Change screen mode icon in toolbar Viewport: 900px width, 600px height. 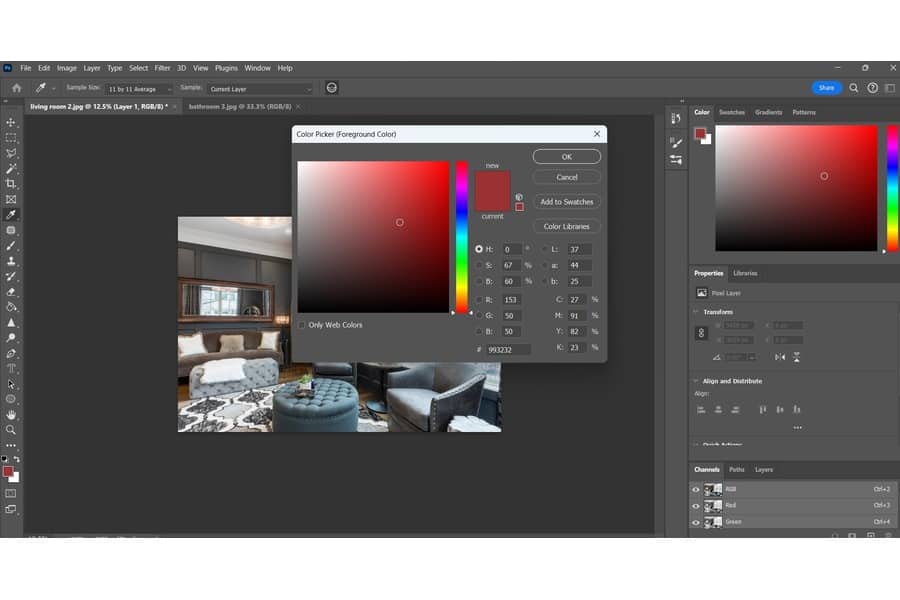(11, 509)
